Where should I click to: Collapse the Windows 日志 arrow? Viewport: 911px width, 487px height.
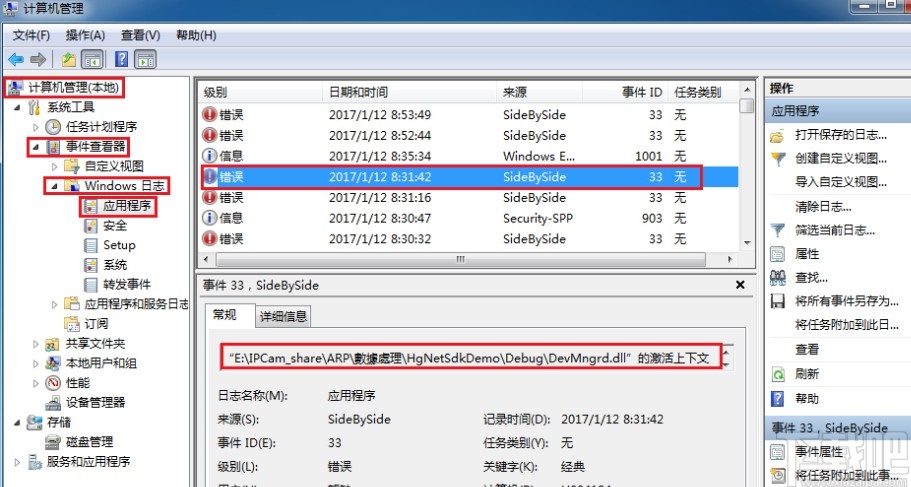55,186
